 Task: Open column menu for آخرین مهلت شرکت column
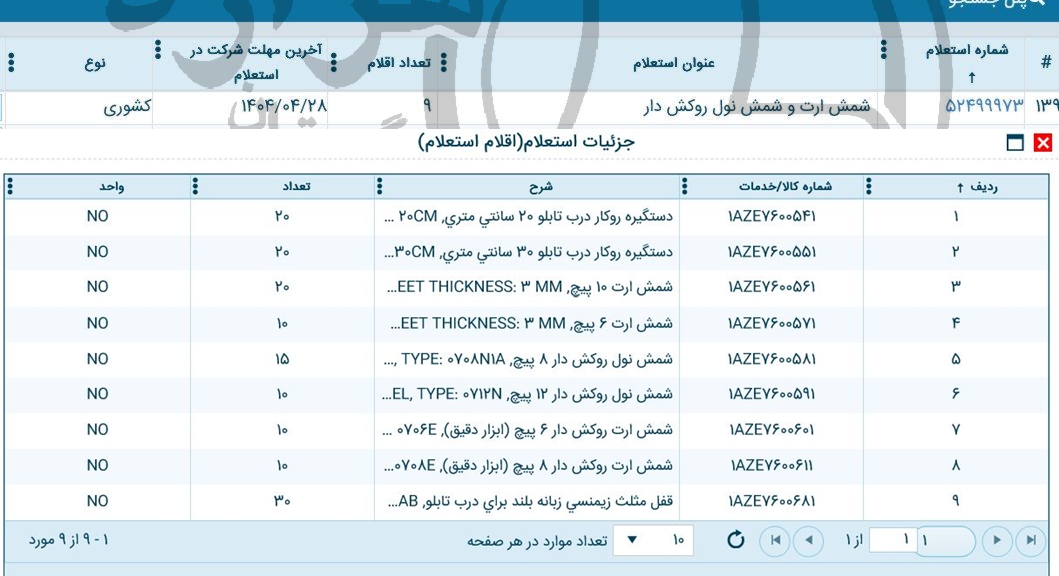click(x=157, y=48)
